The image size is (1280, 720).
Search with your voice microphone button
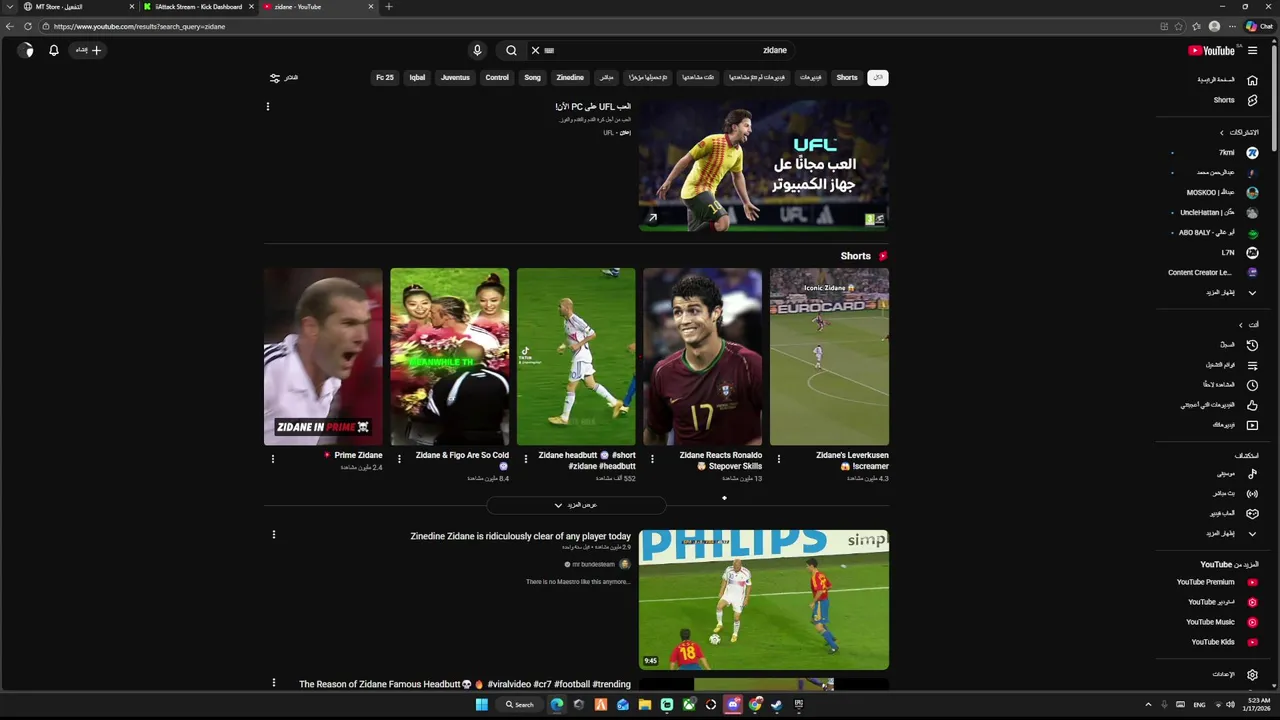click(477, 50)
